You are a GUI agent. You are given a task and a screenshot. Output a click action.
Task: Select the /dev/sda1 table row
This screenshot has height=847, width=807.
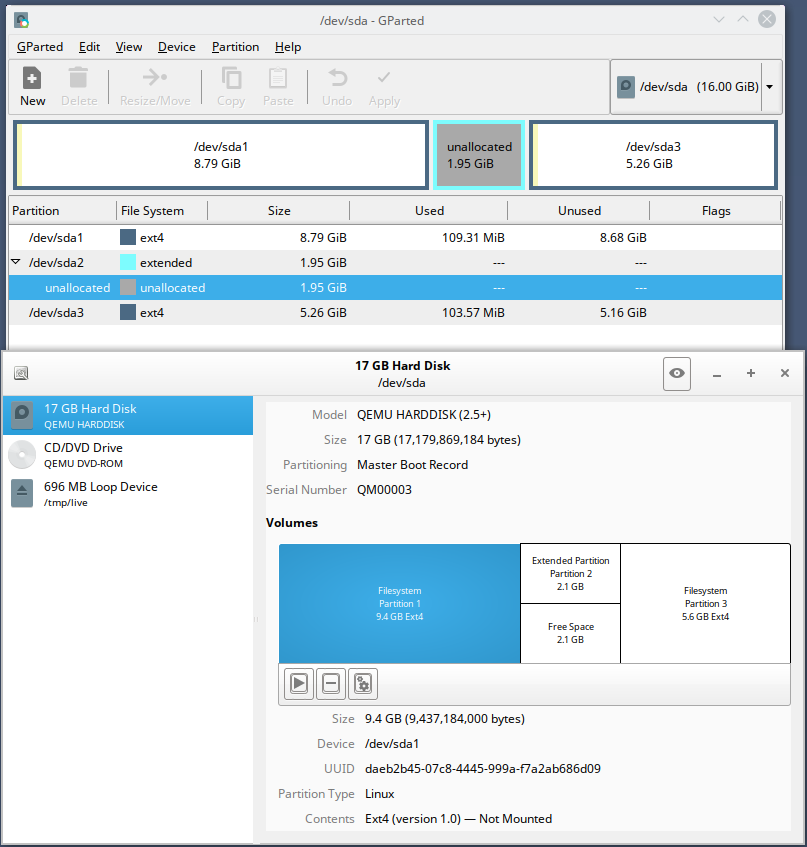[x=395, y=237]
